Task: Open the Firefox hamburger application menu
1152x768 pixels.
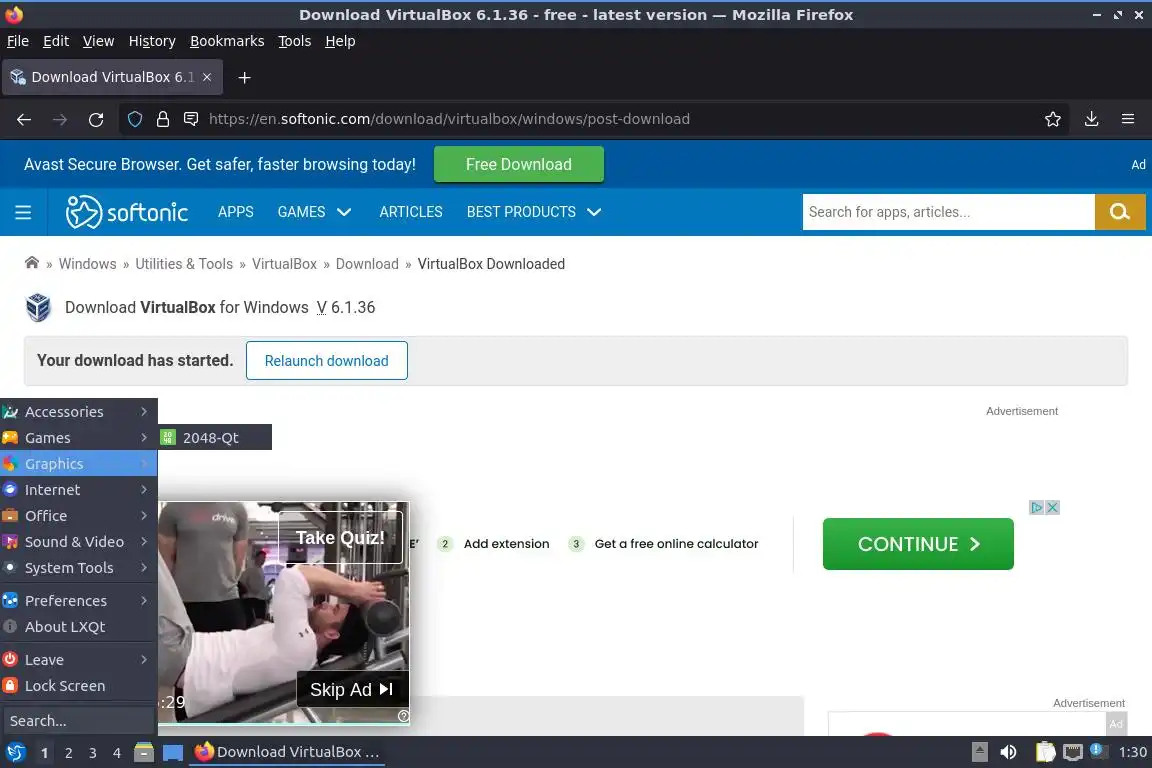Action: click(x=1128, y=119)
